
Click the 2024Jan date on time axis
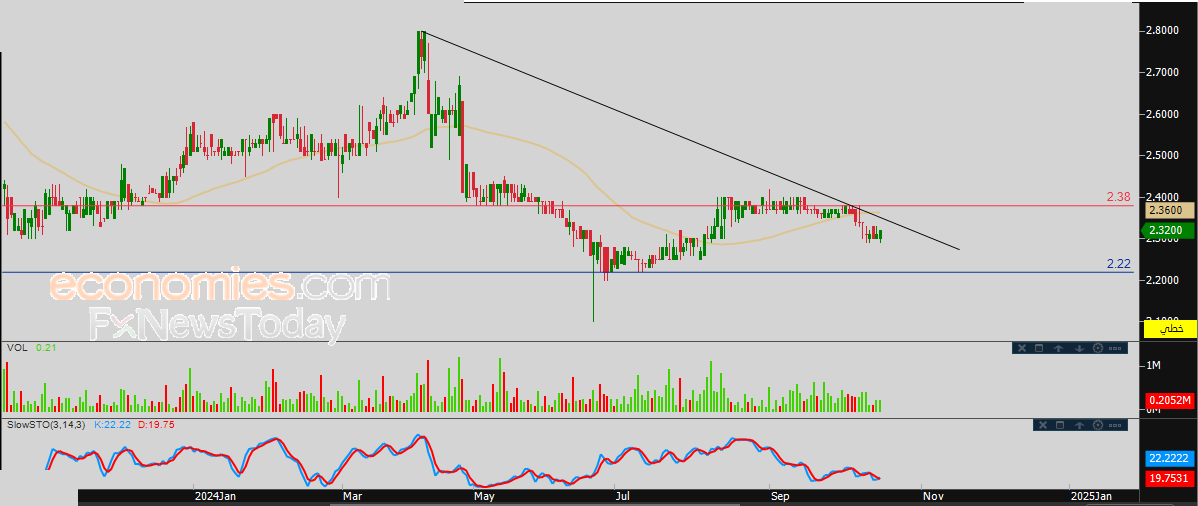click(215, 496)
